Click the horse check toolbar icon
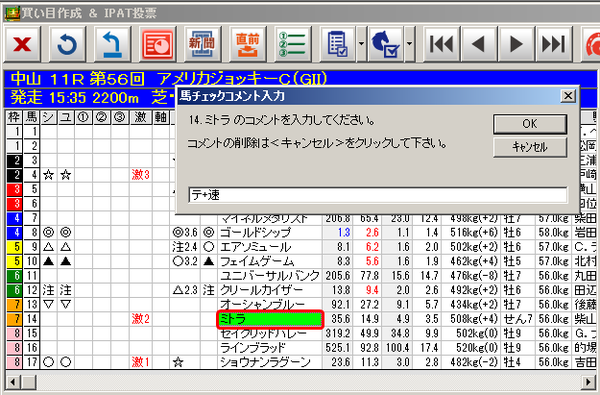600x395 pixels. pyautogui.click(x=386, y=44)
